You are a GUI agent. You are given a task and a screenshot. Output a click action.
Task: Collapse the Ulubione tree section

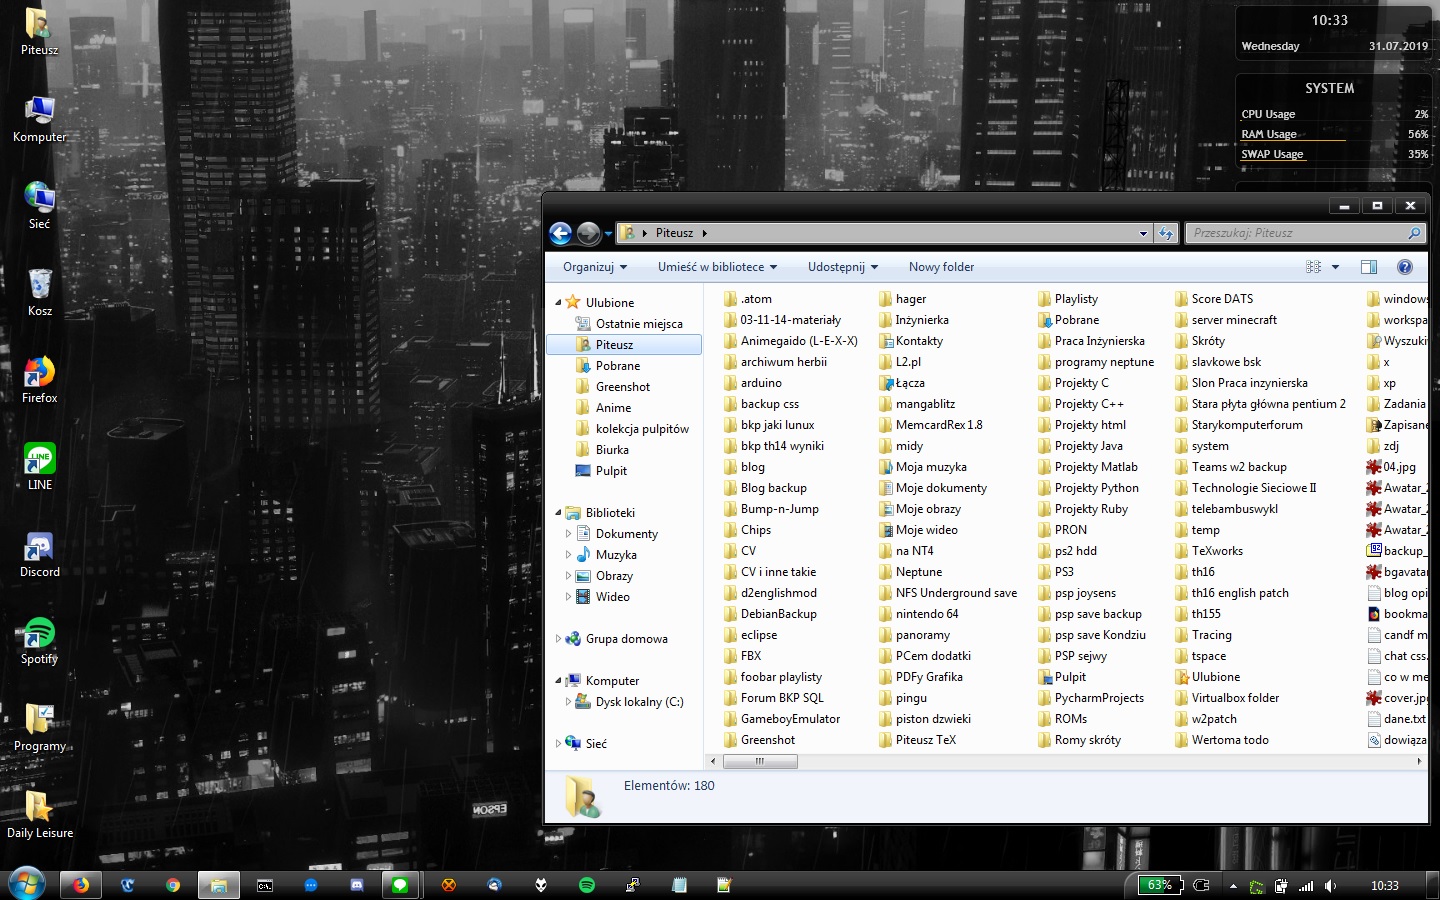click(x=558, y=302)
